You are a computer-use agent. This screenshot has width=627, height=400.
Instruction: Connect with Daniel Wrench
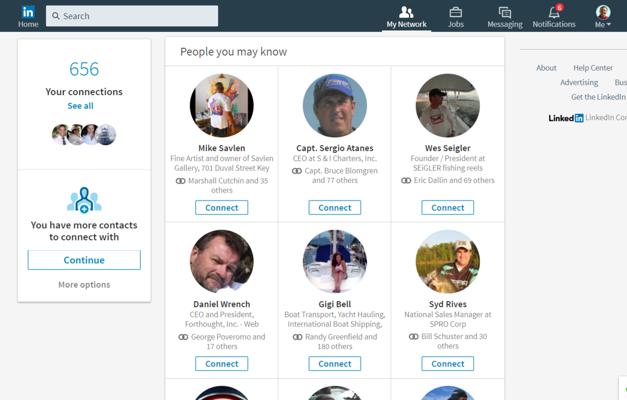[x=221, y=364]
